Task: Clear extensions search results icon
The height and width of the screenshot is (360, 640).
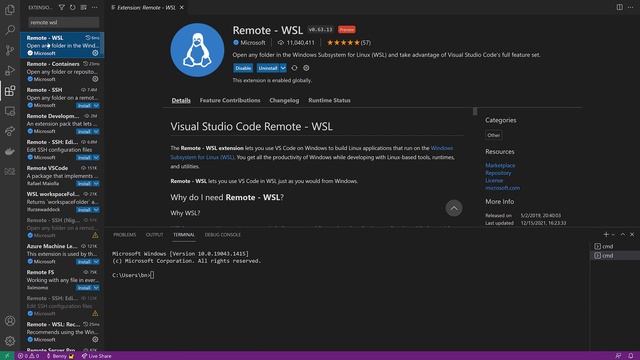Action: tap(84, 7)
